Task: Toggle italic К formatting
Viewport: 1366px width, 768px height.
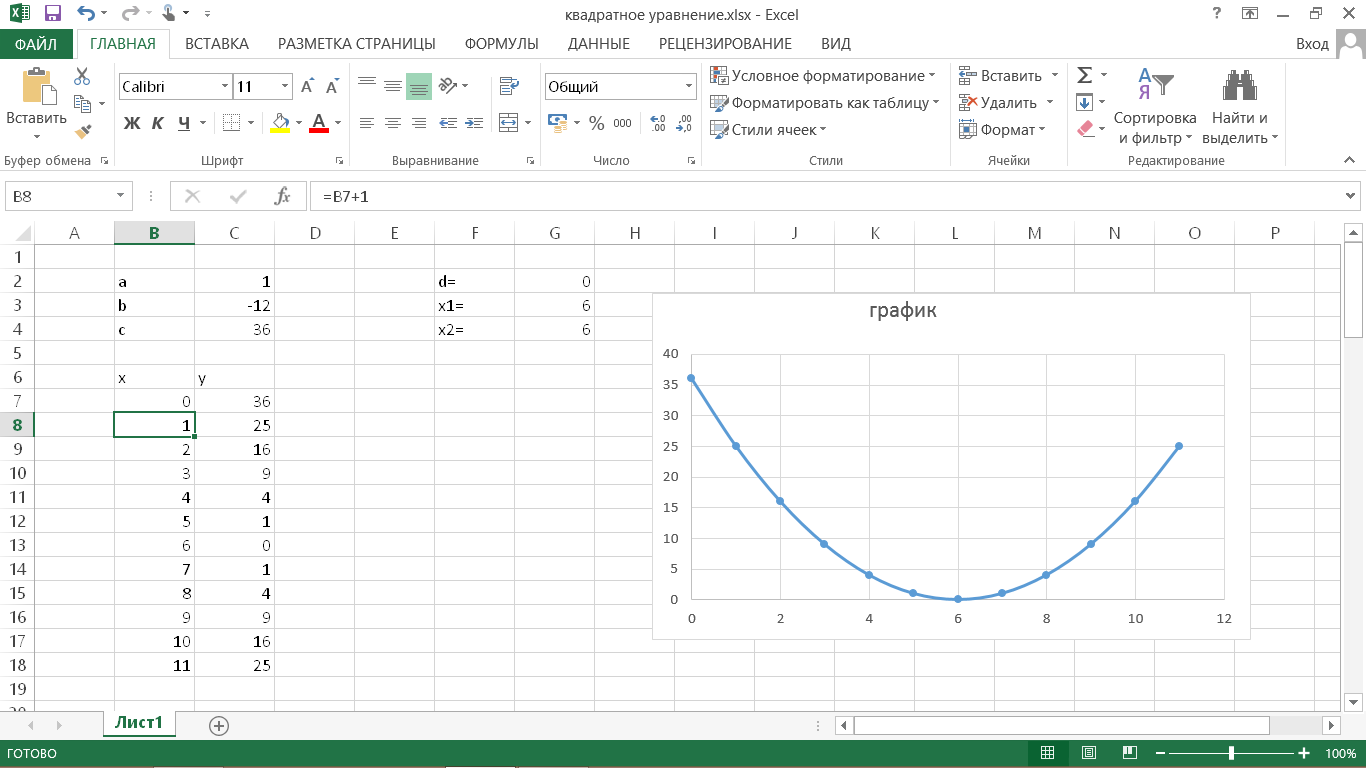Action: pos(157,123)
